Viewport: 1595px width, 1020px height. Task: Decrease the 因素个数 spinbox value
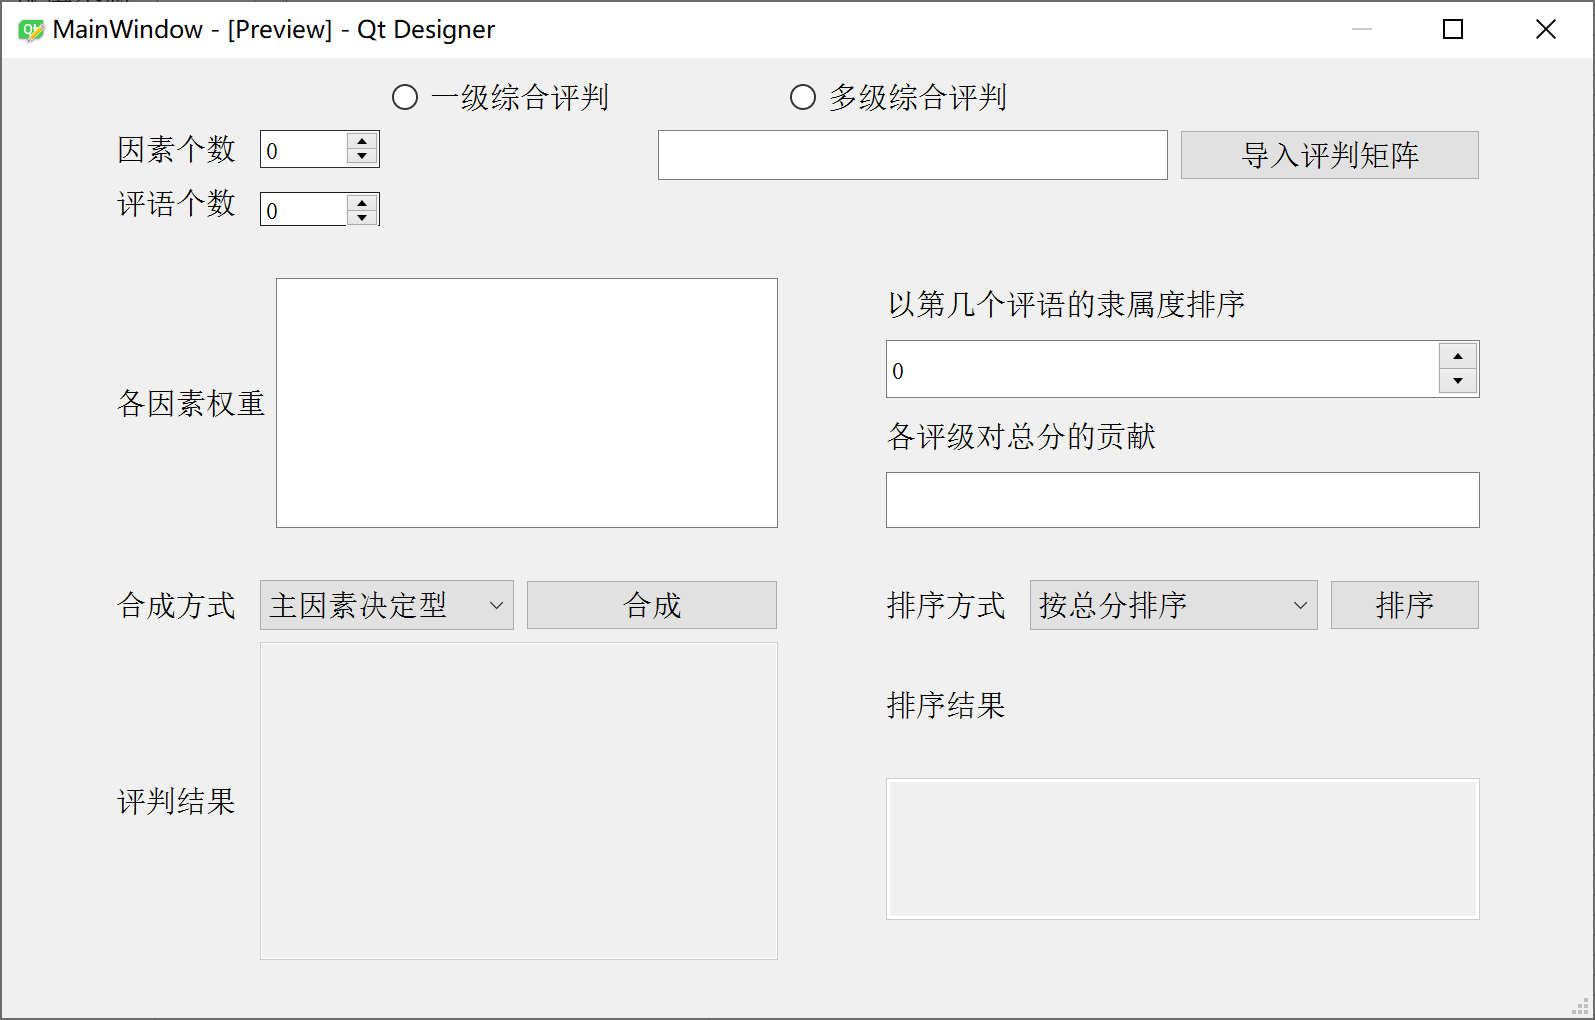point(362,156)
